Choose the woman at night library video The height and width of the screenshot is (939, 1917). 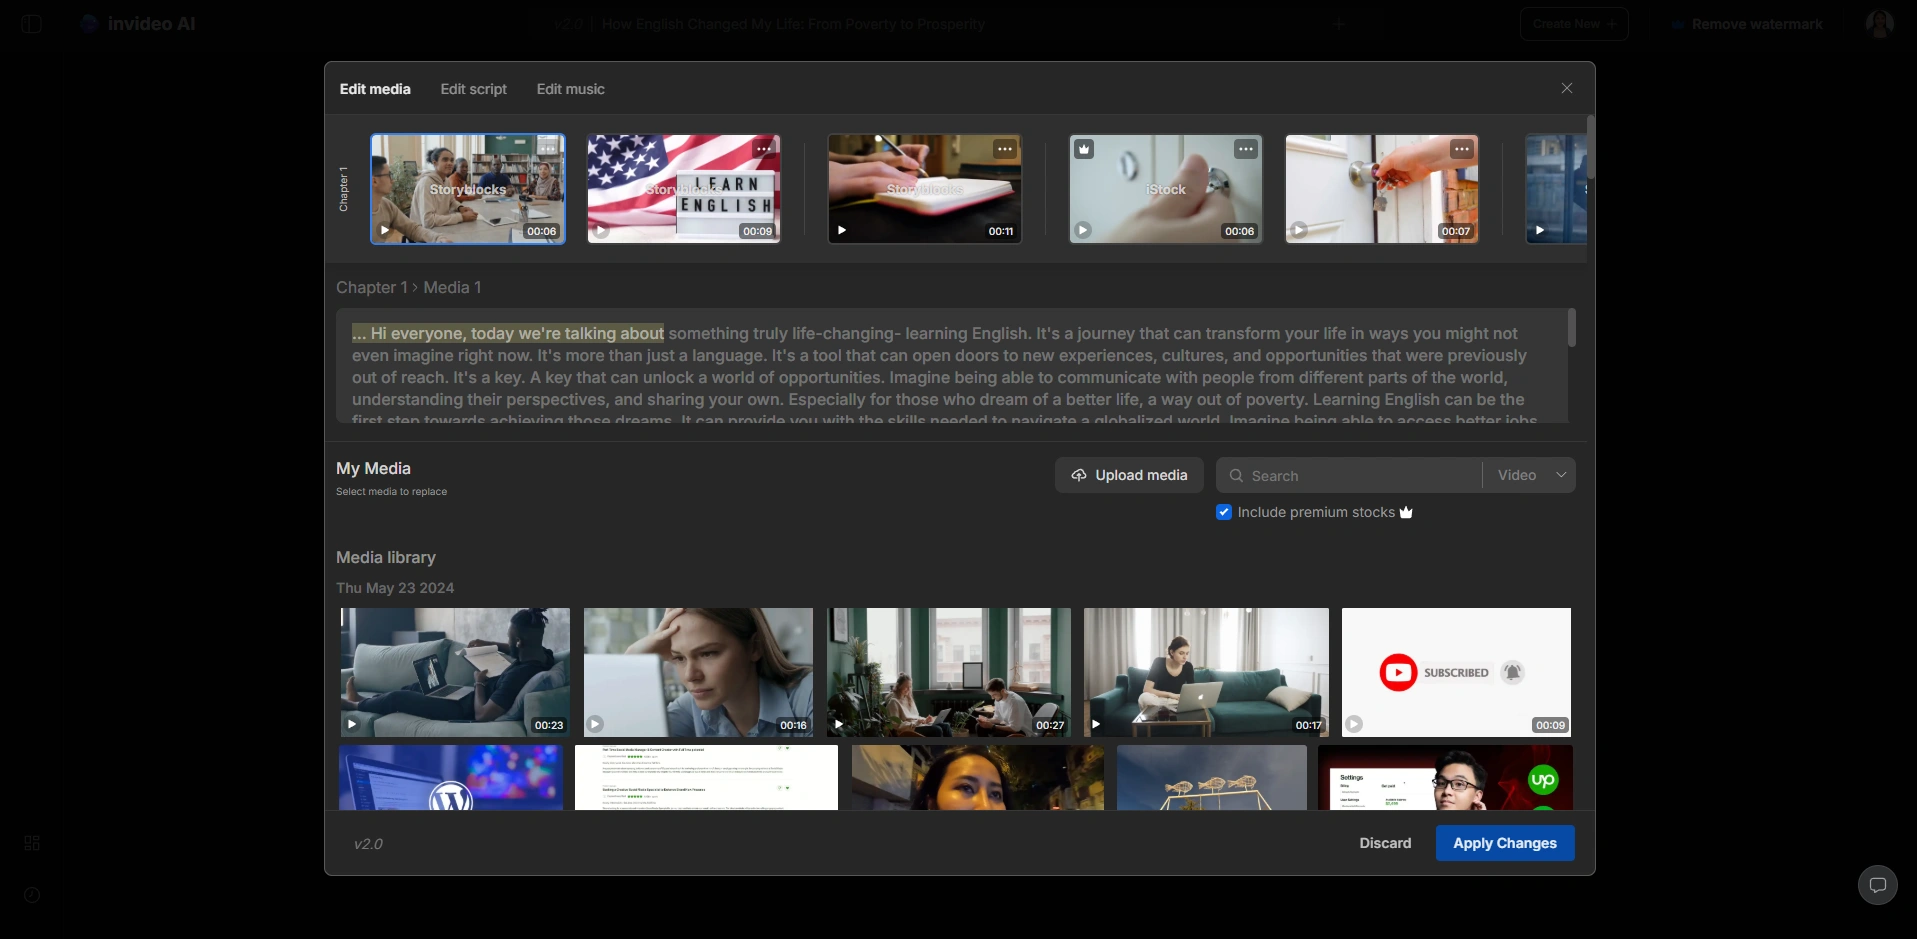tap(978, 777)
